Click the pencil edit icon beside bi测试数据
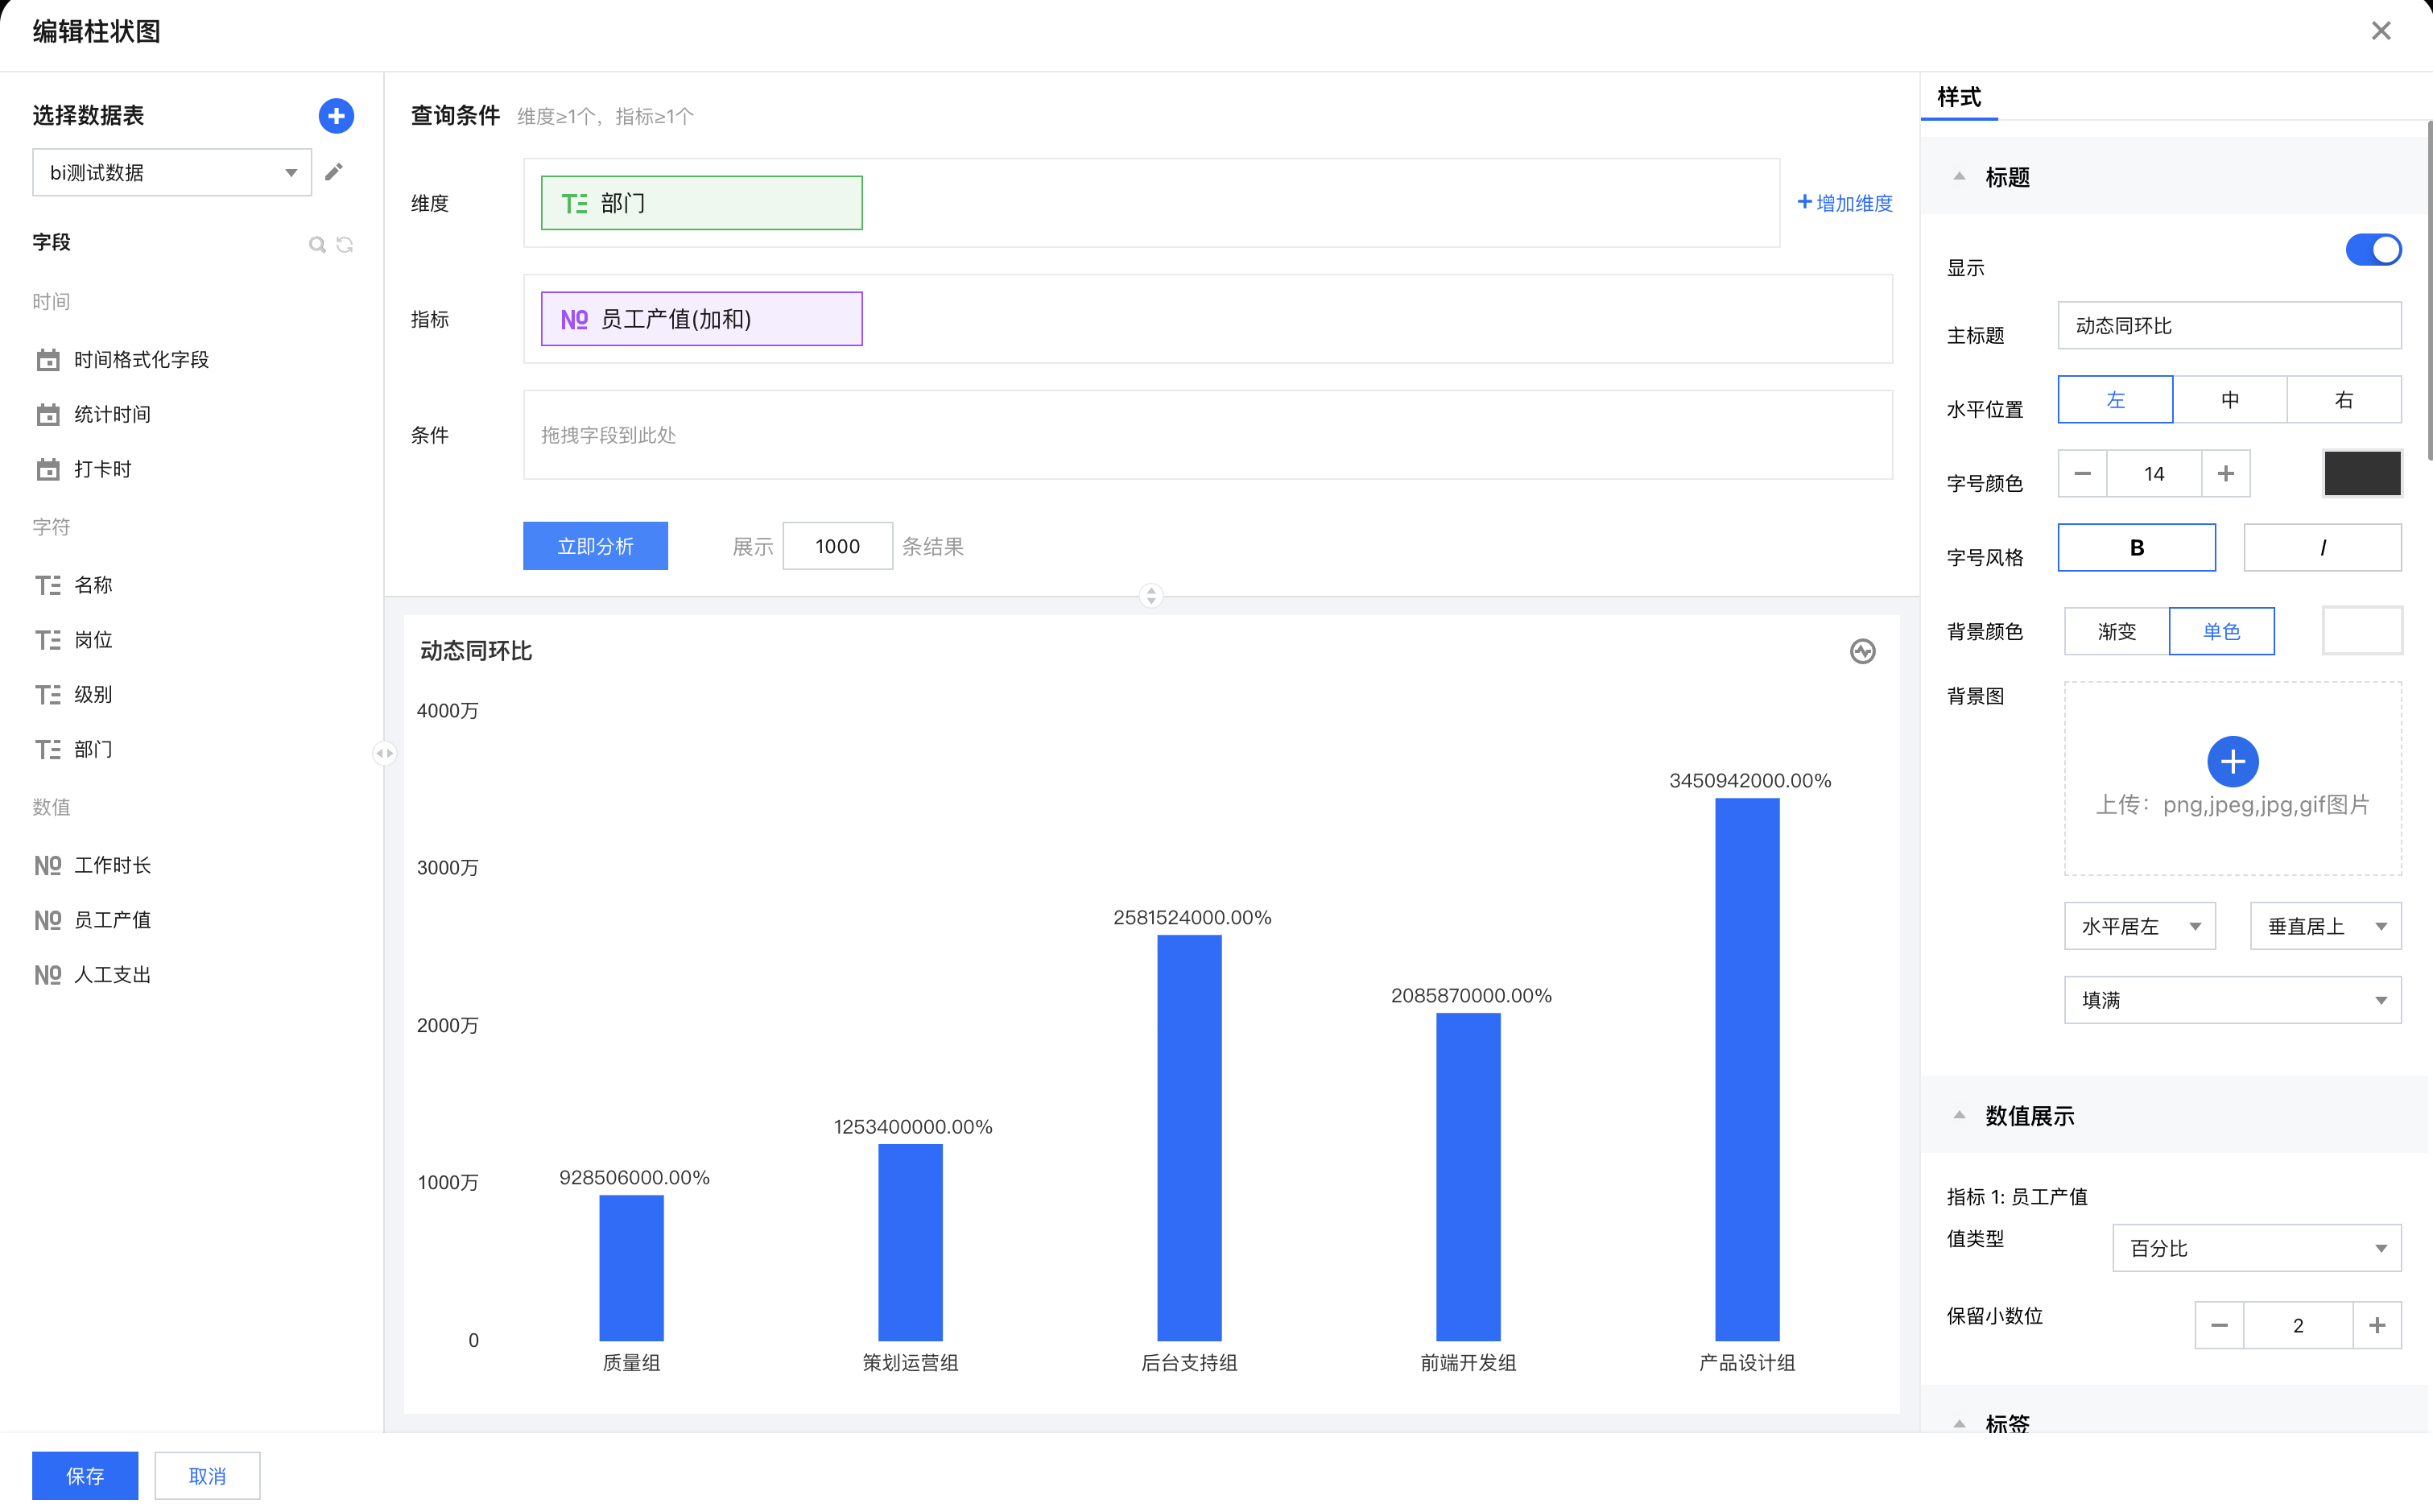The height and width of the screenshot is (1512, 2433). (334, 172)
